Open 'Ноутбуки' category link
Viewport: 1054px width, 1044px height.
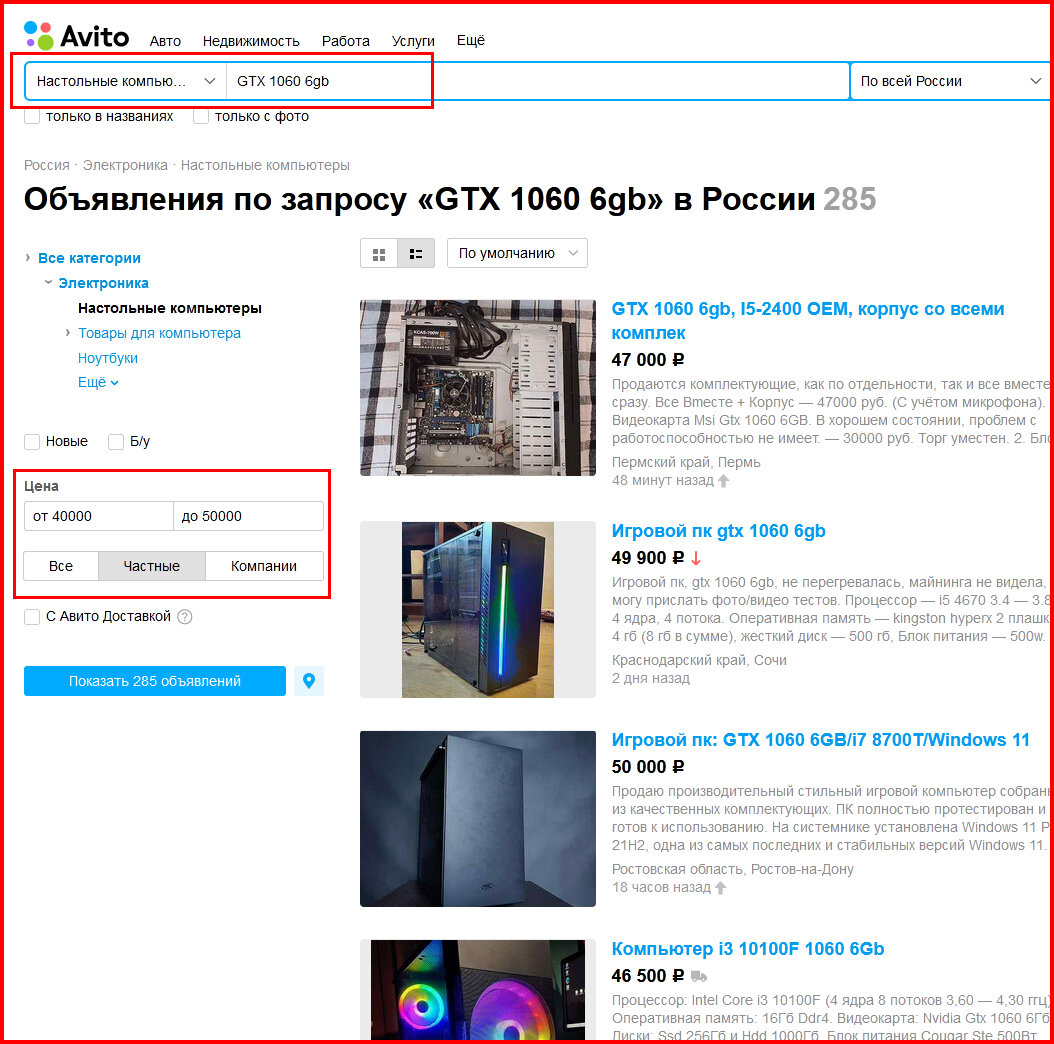coord(108,358)
